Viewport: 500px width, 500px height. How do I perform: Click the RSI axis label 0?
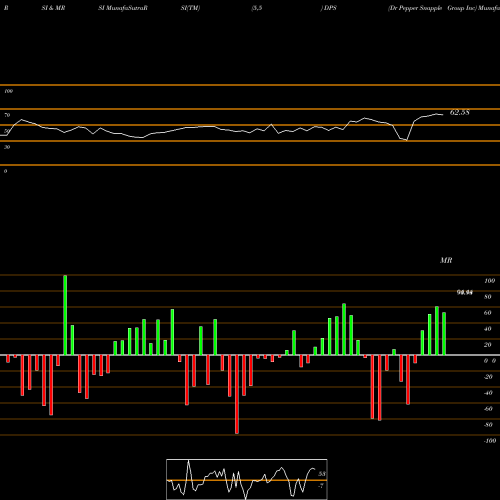click(x=5, y=171)
